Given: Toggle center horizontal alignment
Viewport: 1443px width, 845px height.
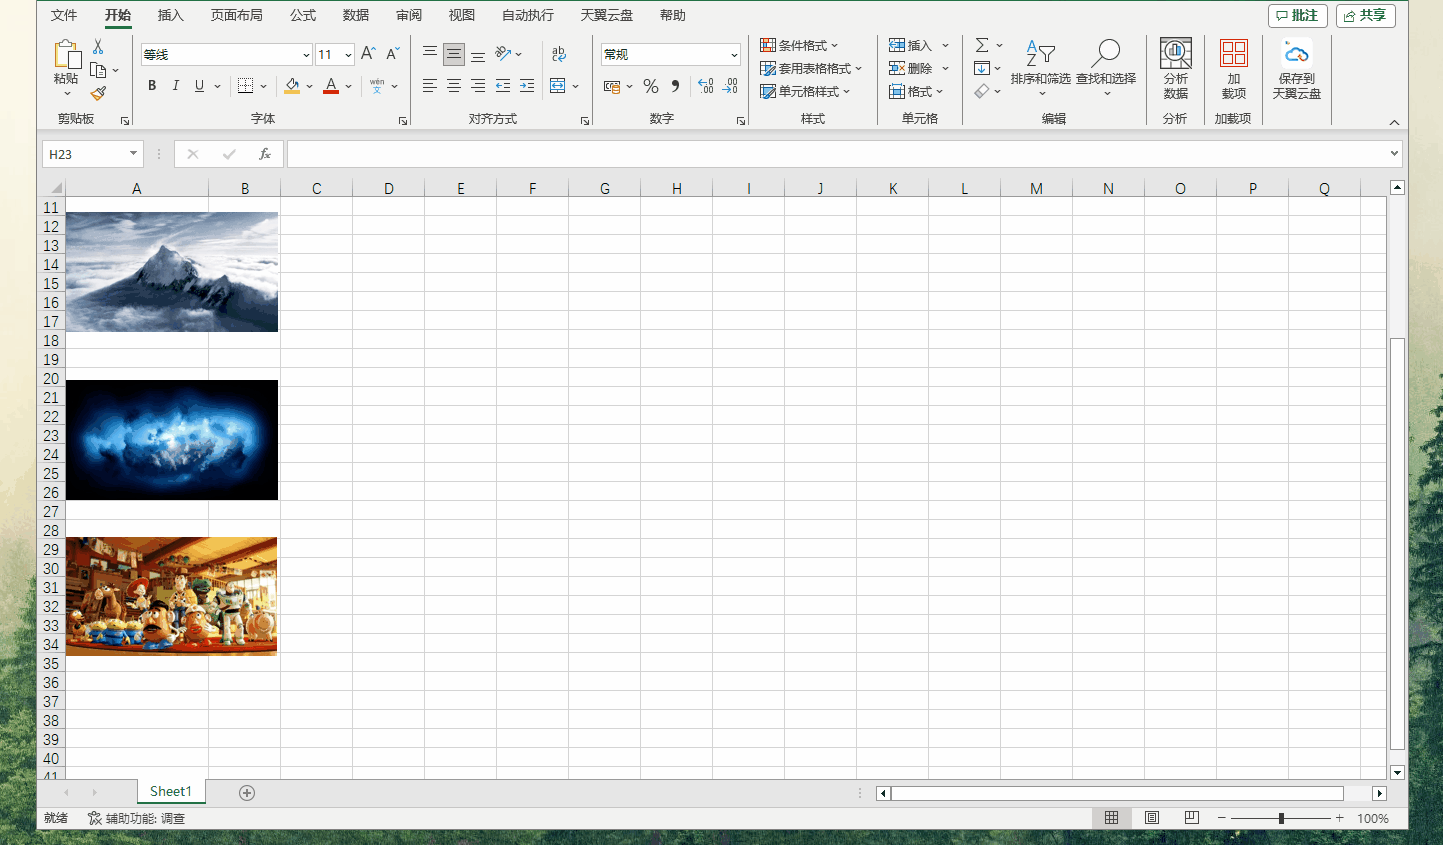Looking at the screenshot, I should pyautogui.click(x=454, y=86).
